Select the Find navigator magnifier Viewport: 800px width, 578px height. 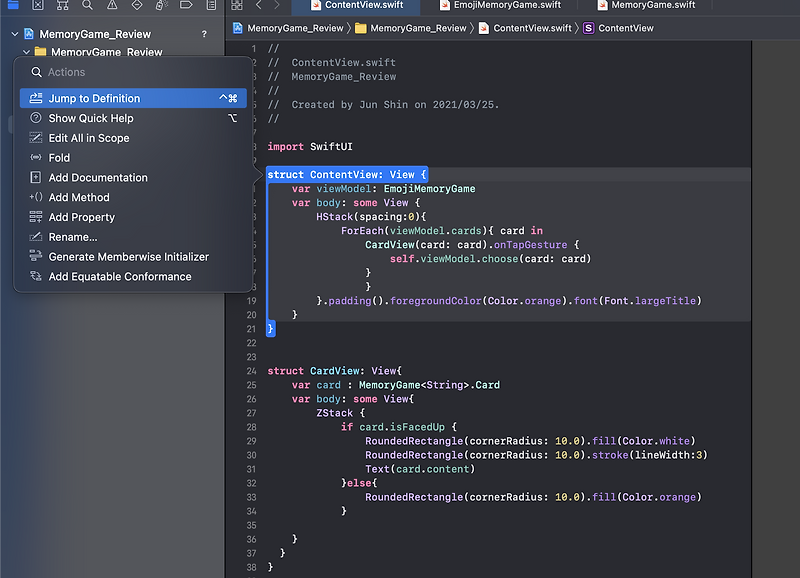(x=89, y=8)
